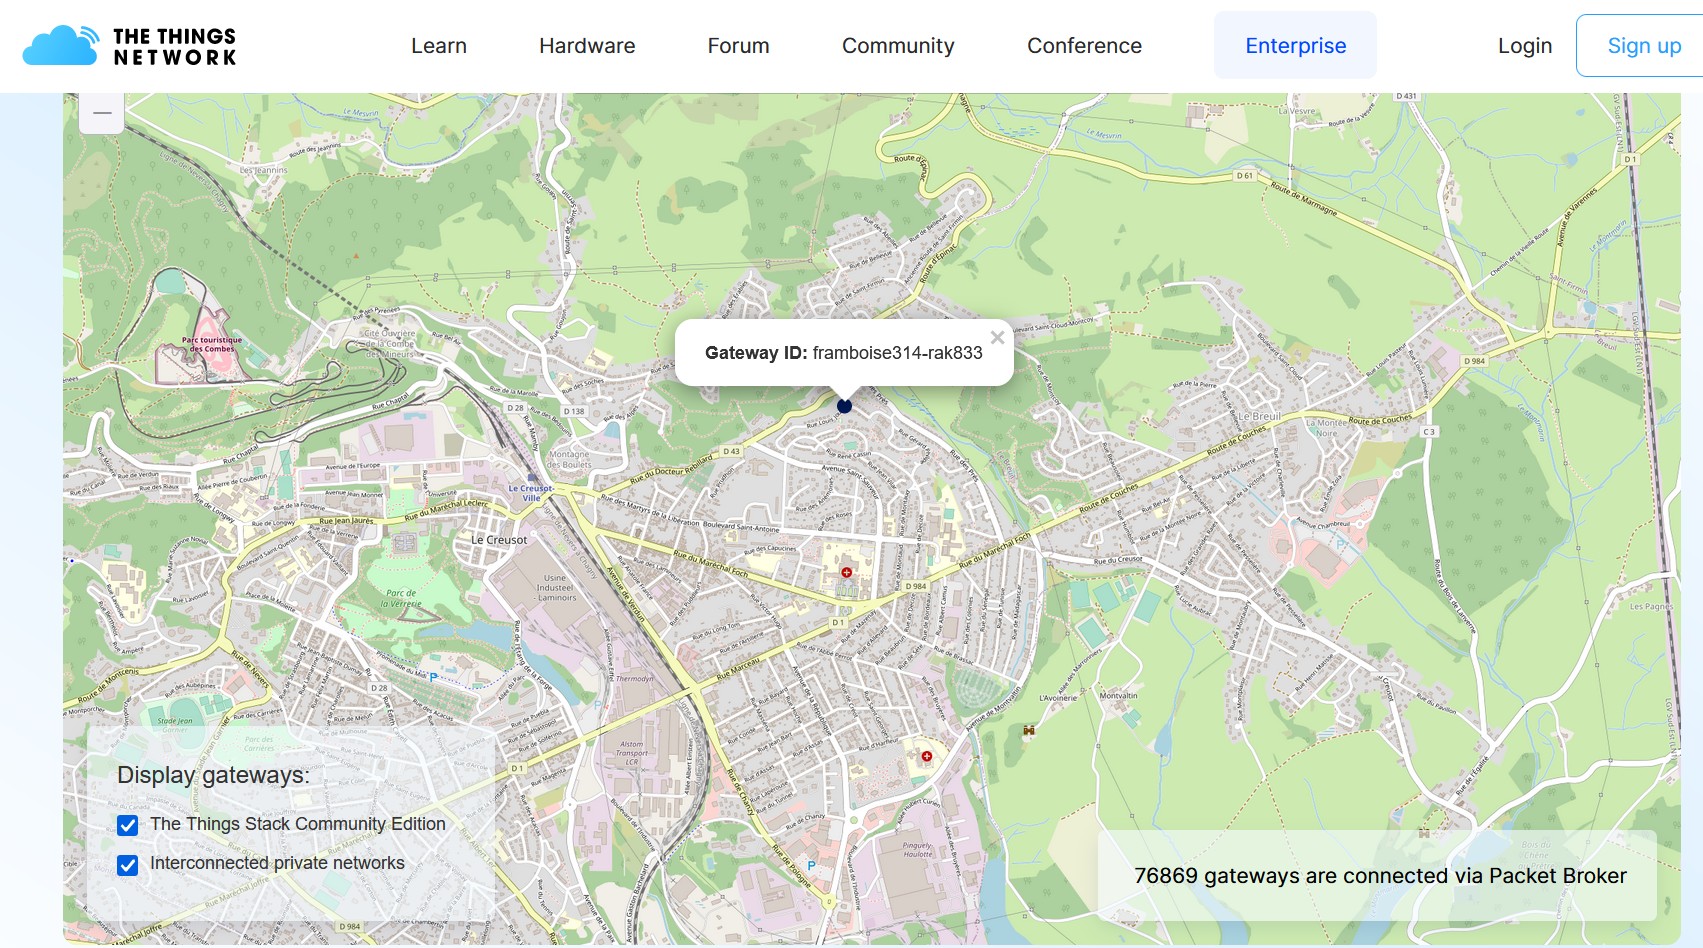Click the red hospital marker near Rue du Maréchal Foch
Viewport: 1703px width, 948px height.
(846, 573)
